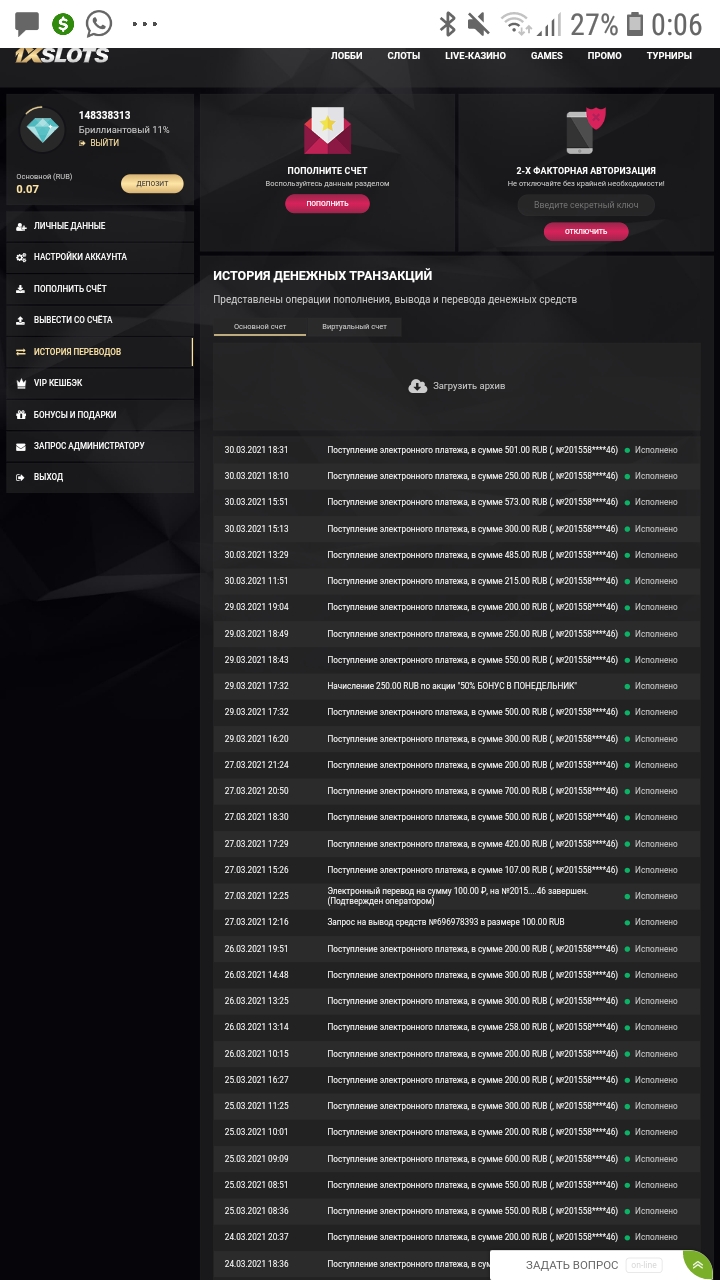Image resolution: width=720 pixels, height=1280 pixels.
Task: Tap the diamond VIP status avatar icon
Action: click(x=42, y=130)
